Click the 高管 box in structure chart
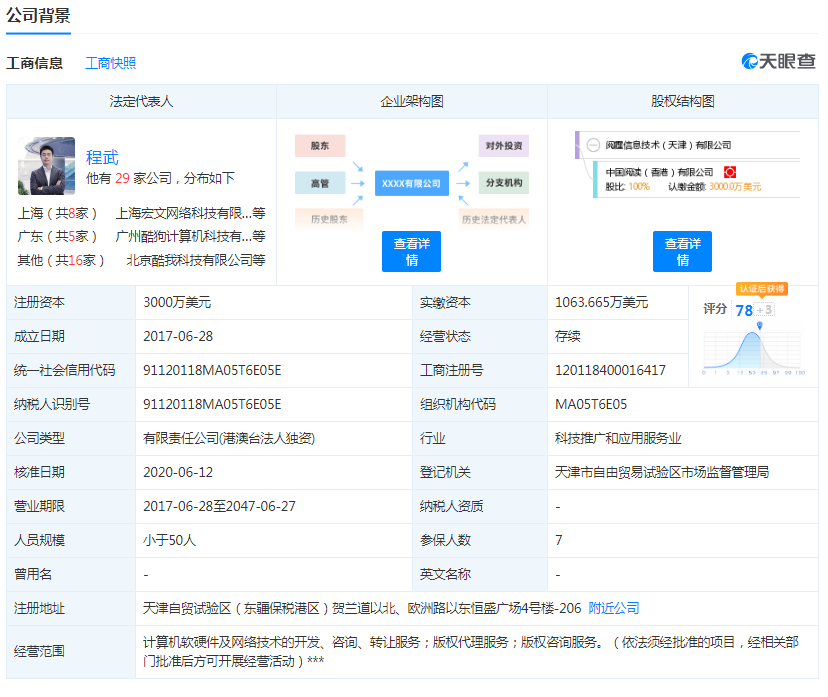 pyautogui.click(x=320, y=183)
